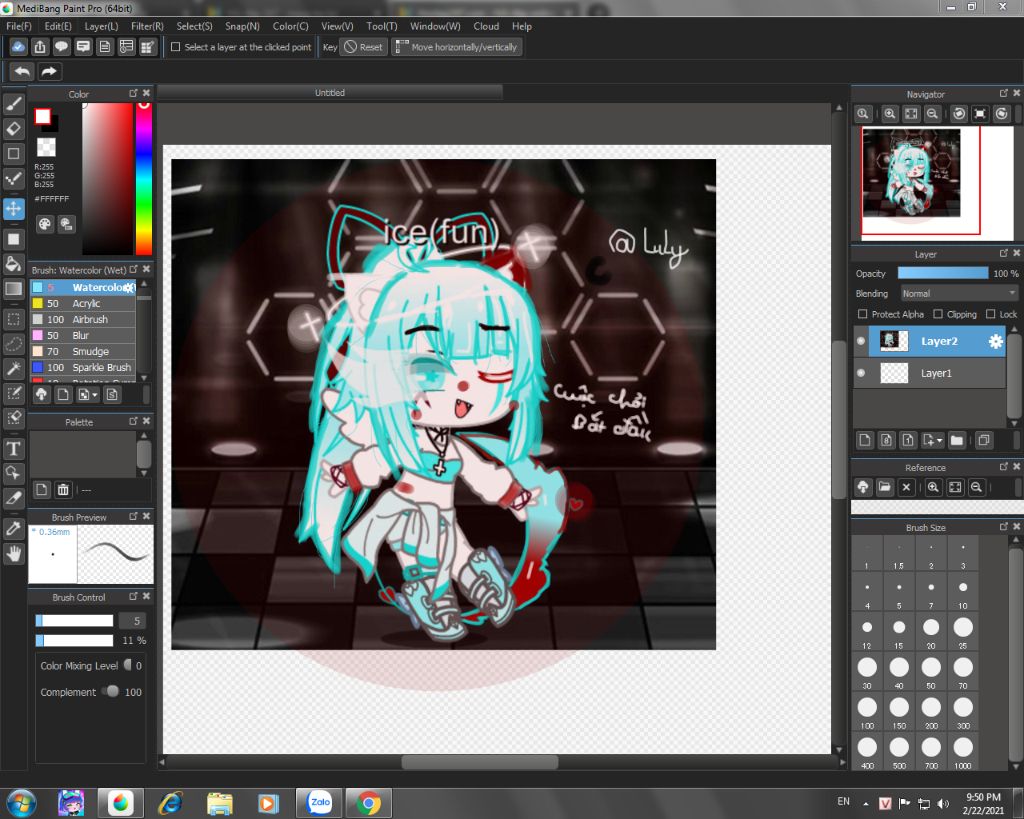Adjust the layer Opacity slider
1024x819 pixels.
(943, 273)
